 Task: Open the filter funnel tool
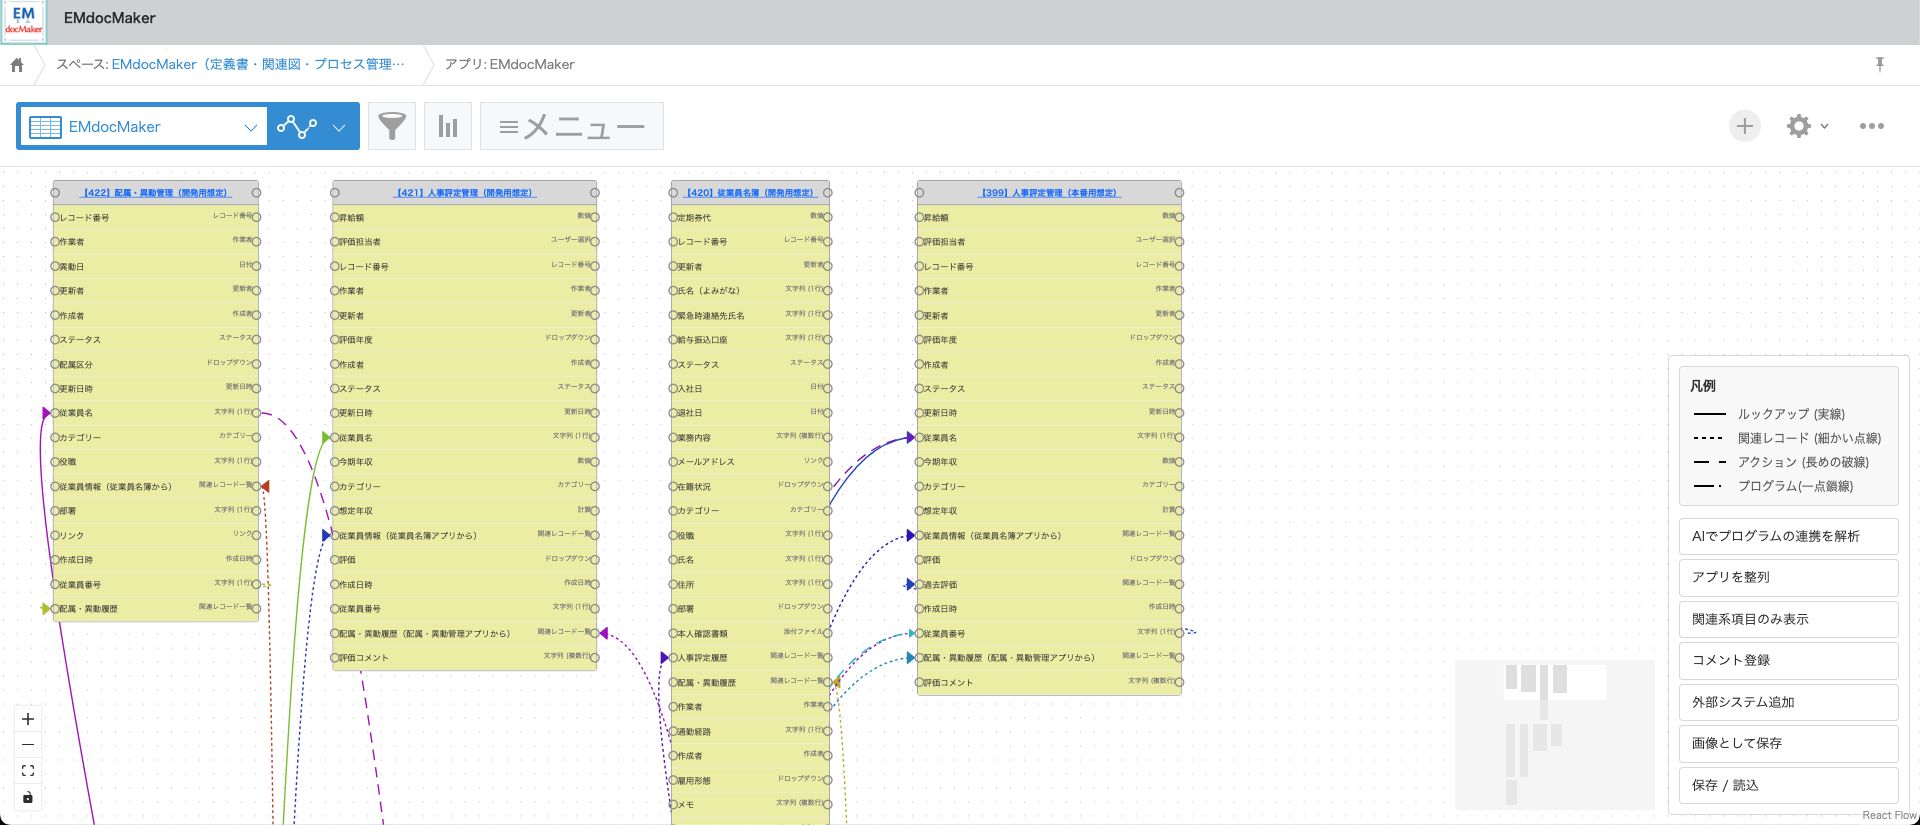(392, 126)
